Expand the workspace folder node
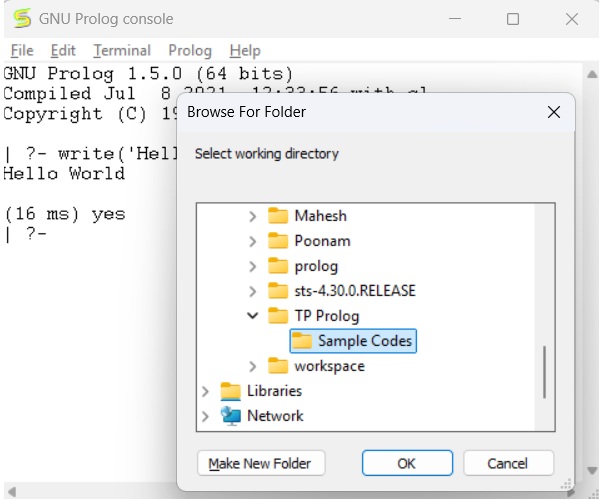Screen dimensions: 600x500 point(252,366)
